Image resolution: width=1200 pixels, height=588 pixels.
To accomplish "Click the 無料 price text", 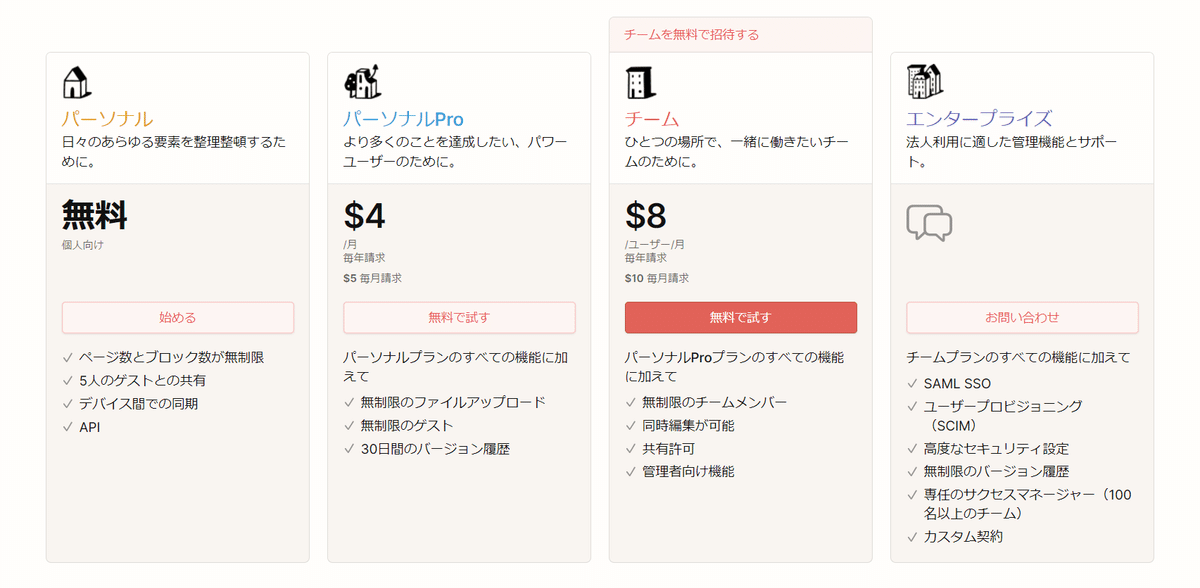I will (x=94, y=215).
